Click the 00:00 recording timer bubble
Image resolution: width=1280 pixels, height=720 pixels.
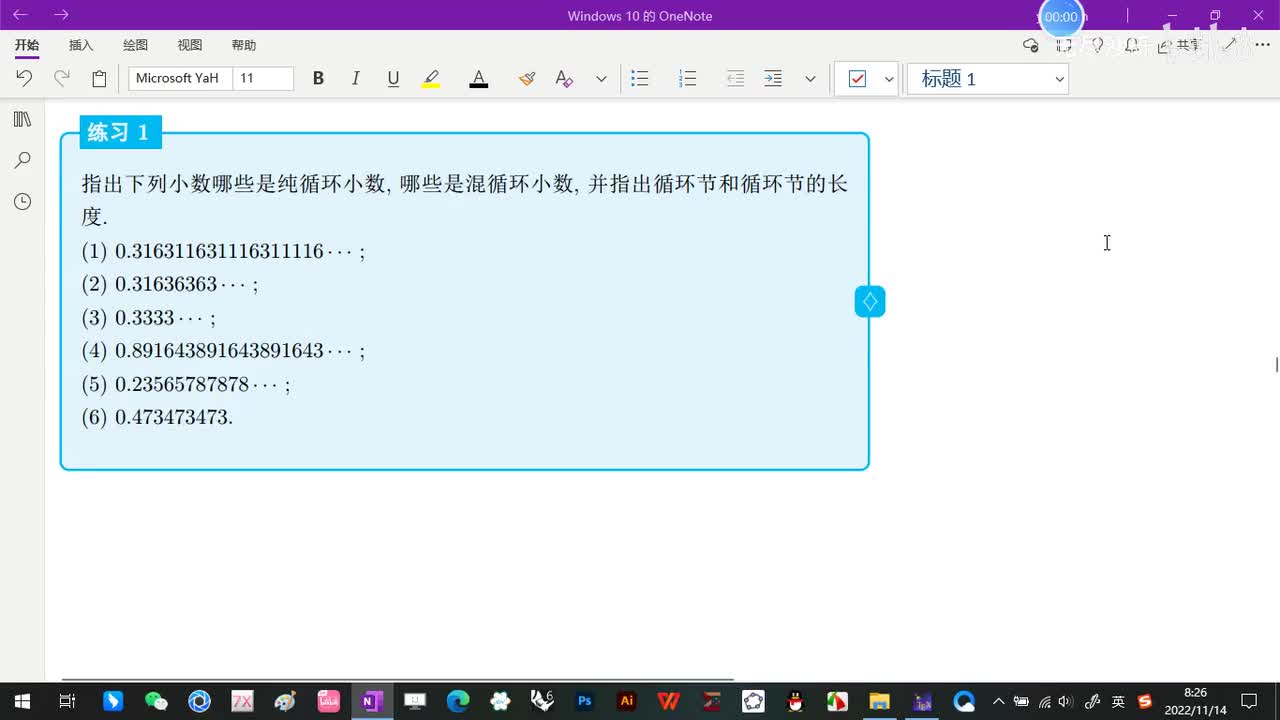coord(1061,17)
